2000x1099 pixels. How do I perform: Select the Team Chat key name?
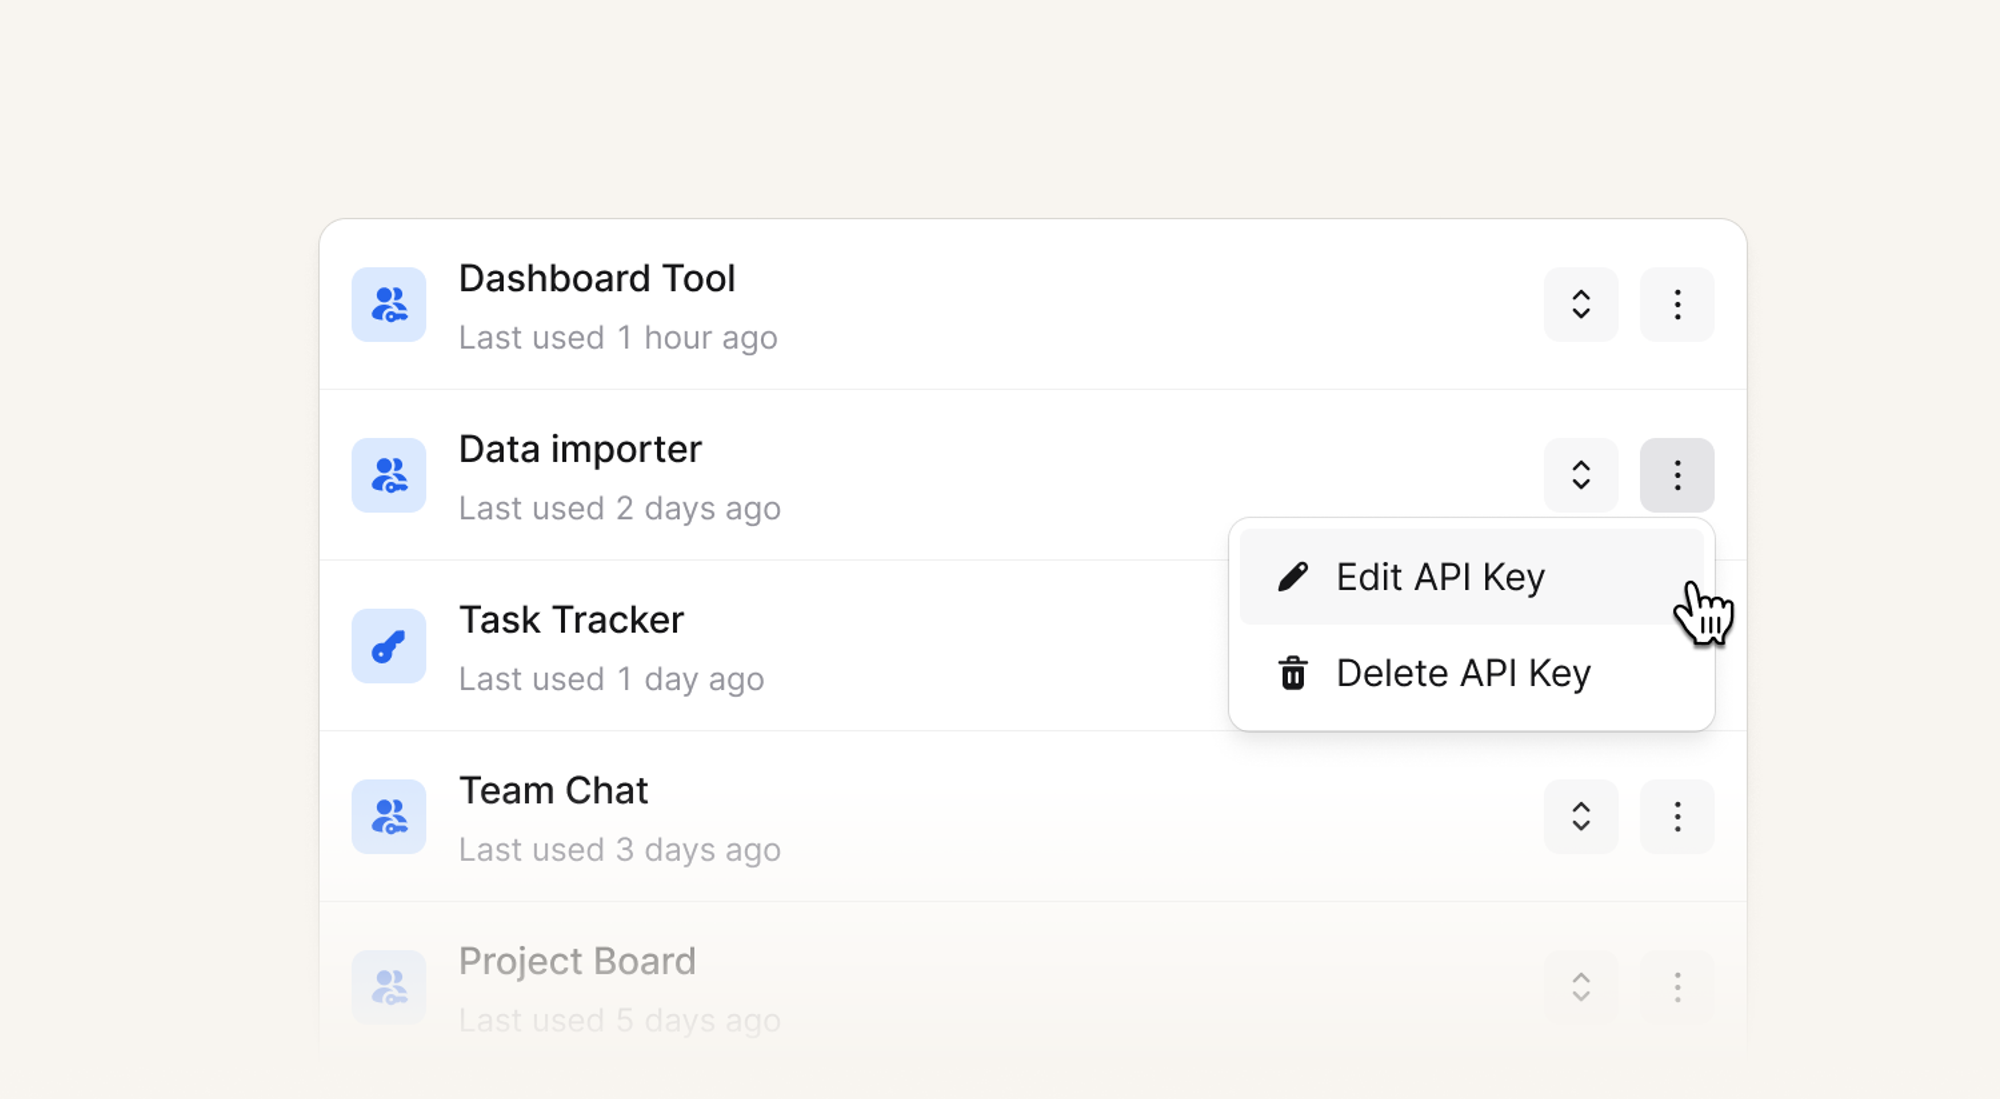click(553, 791)
